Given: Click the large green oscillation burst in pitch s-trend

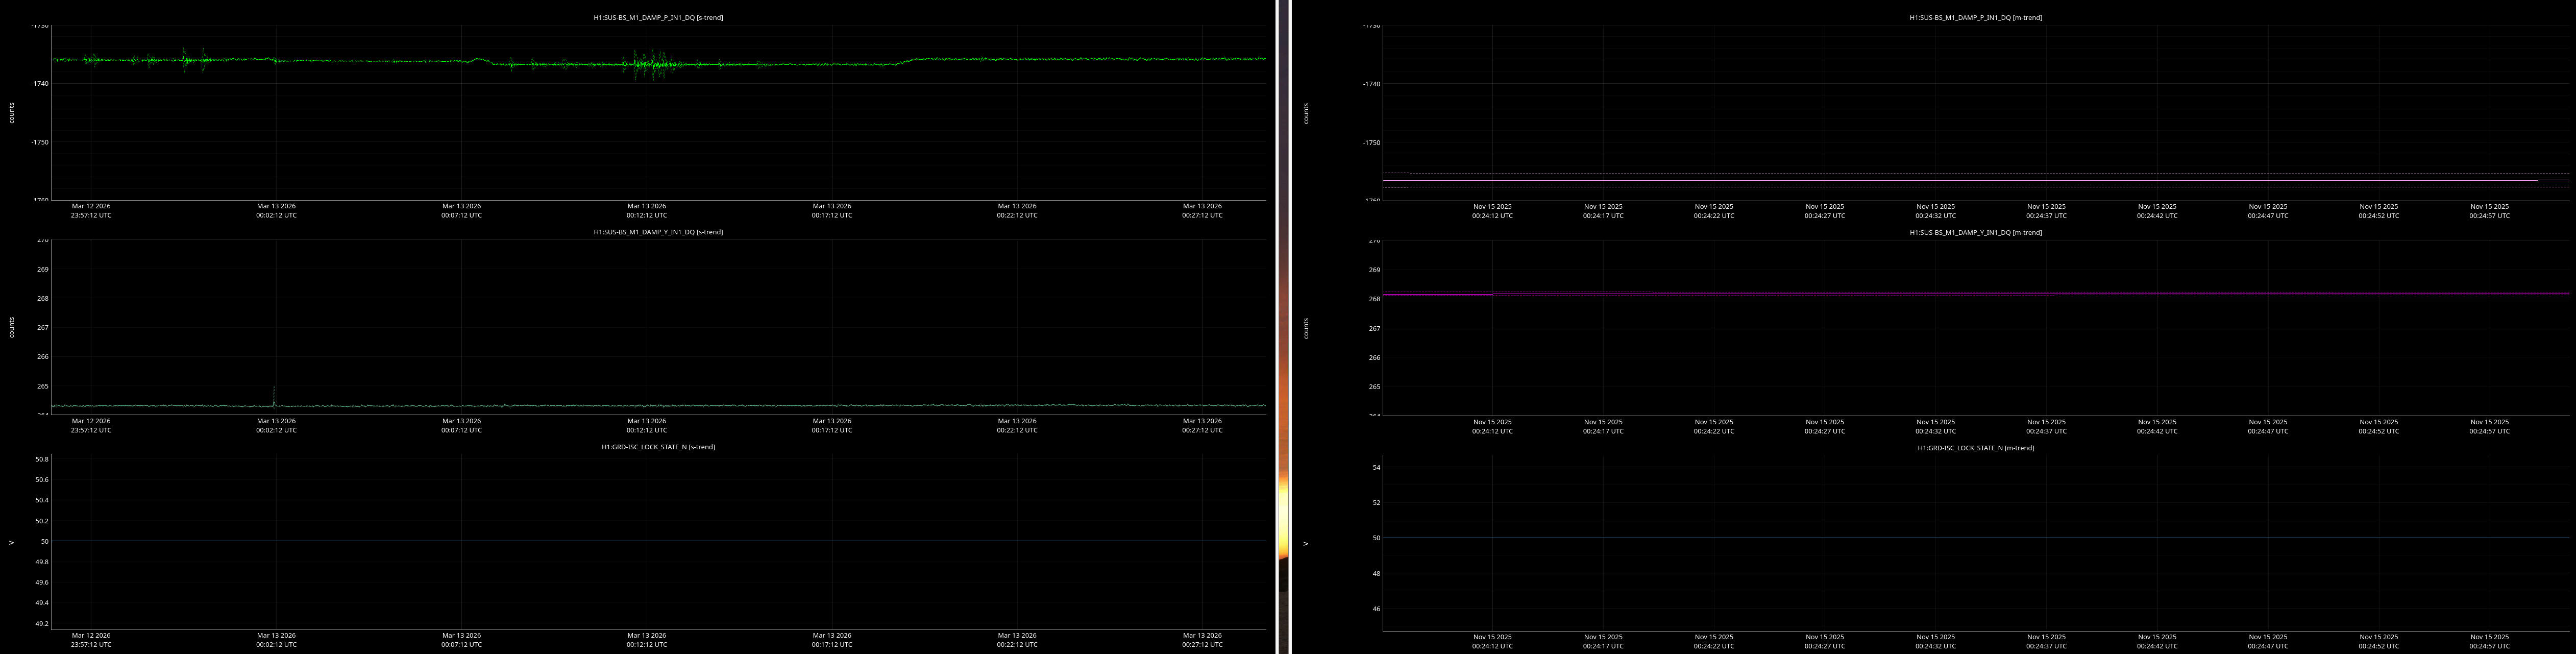Looking at the screenshot, I should pos(650,65).
